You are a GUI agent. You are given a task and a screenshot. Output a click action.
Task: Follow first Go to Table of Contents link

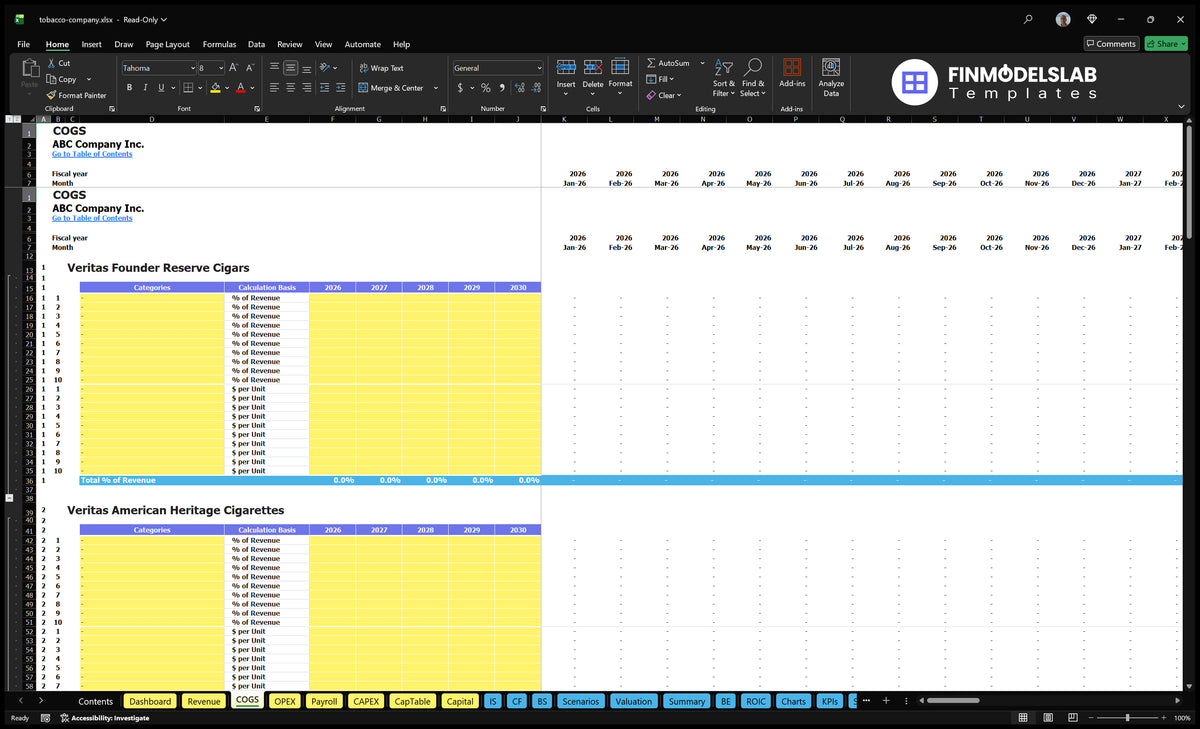click(92, 154)
